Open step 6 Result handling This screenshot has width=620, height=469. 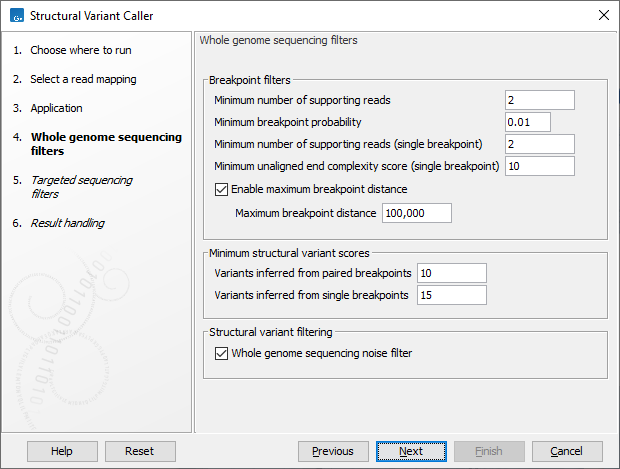pos(67,223)
